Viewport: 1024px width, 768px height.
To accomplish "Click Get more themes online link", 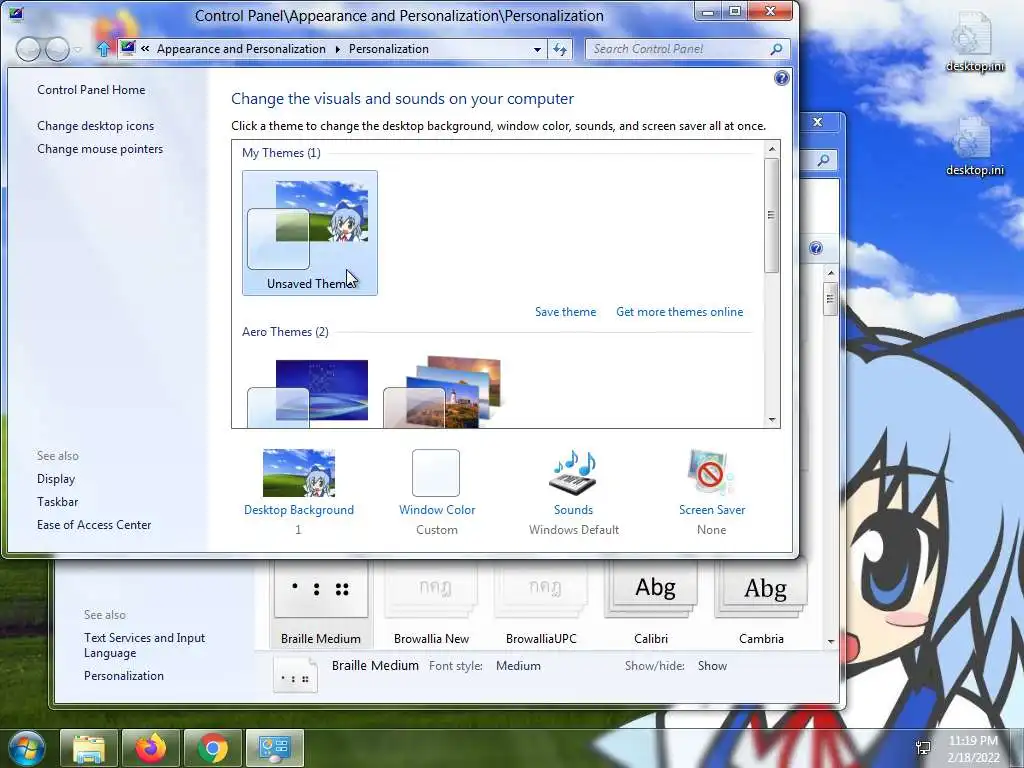I will tap(679, 312).
